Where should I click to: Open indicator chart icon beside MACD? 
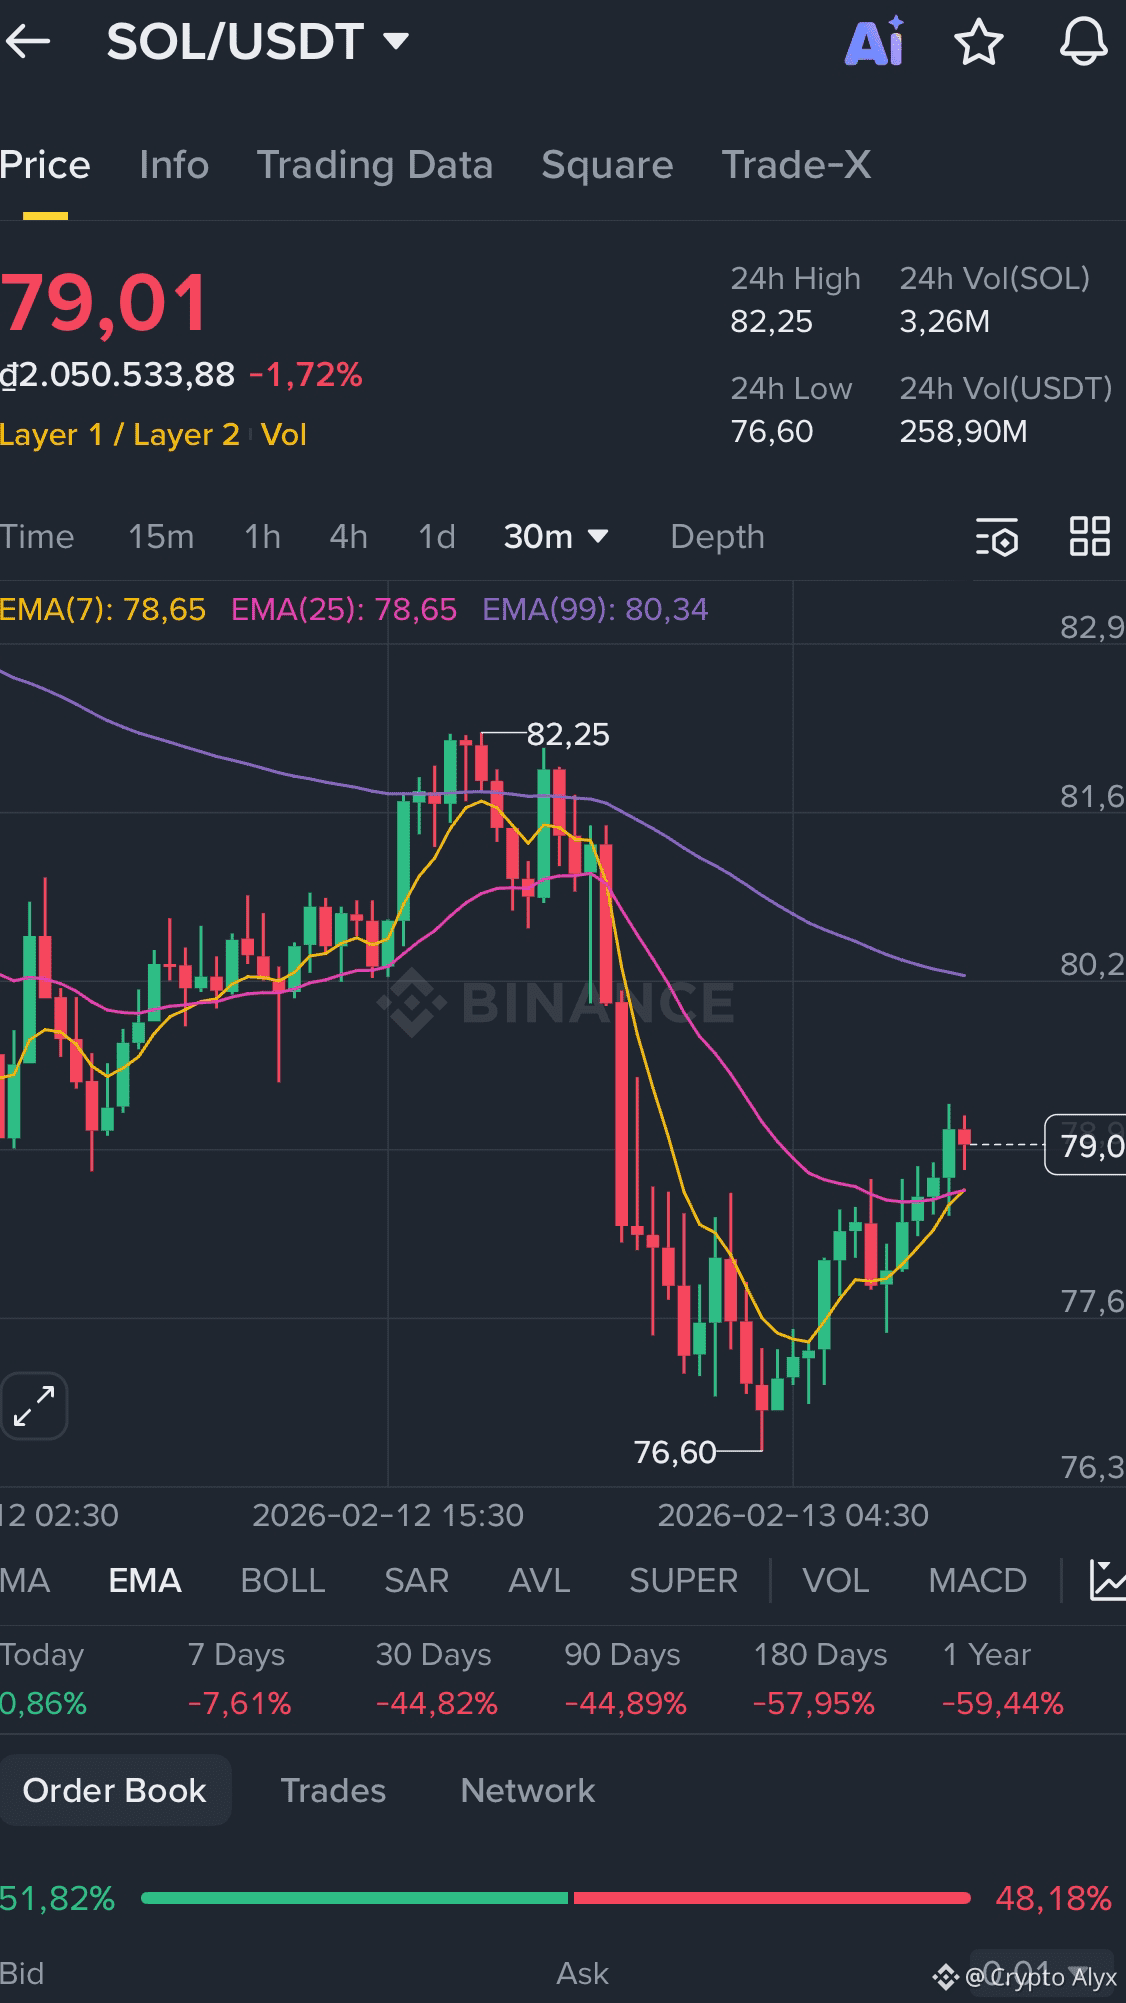point(1106,1581)
